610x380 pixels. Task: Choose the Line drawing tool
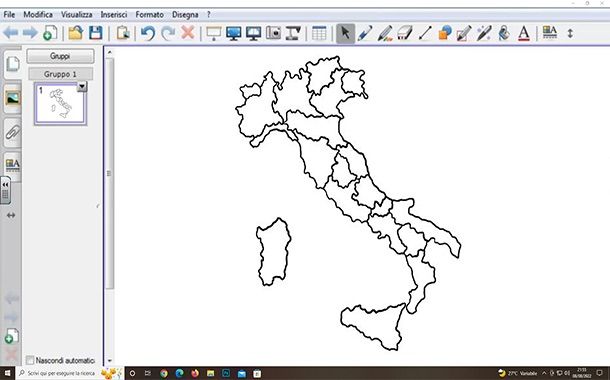point(425,33)
